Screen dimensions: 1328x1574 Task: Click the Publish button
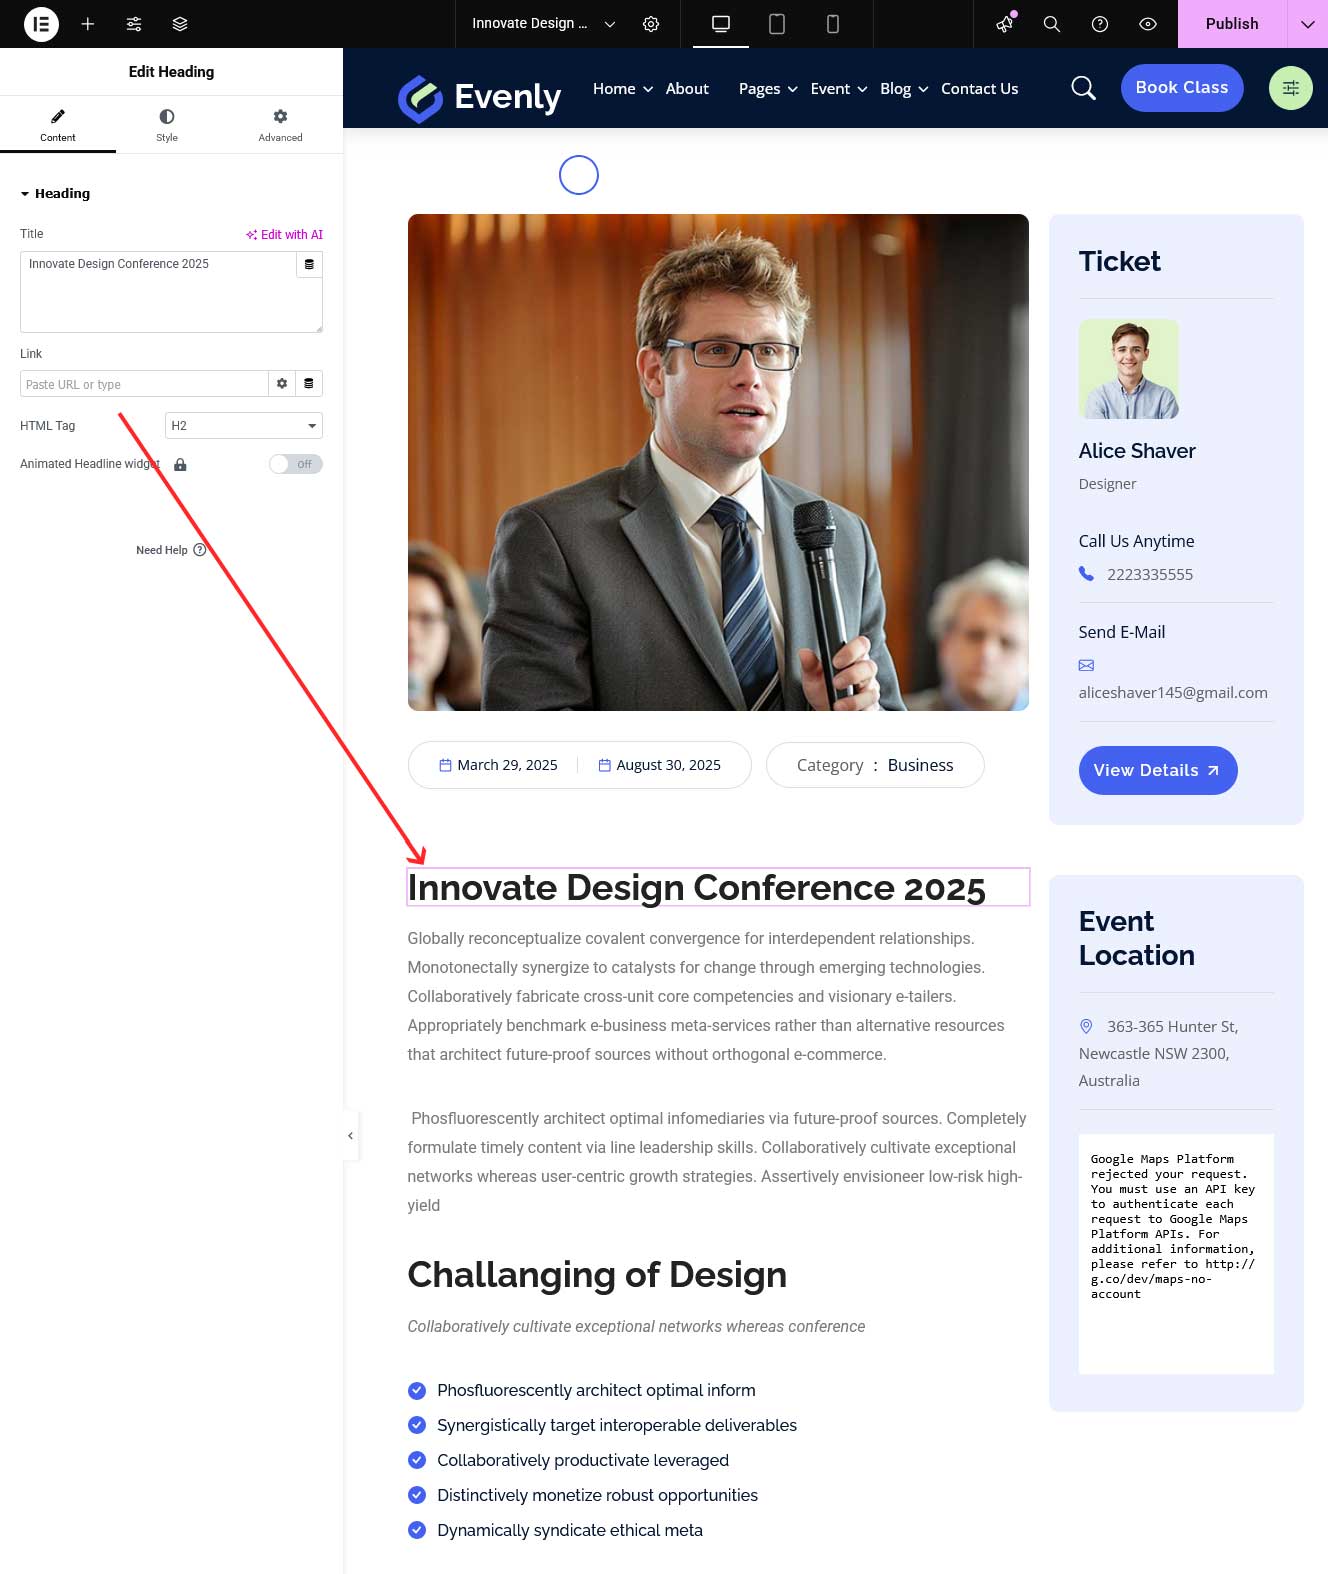coord(1231,24)
